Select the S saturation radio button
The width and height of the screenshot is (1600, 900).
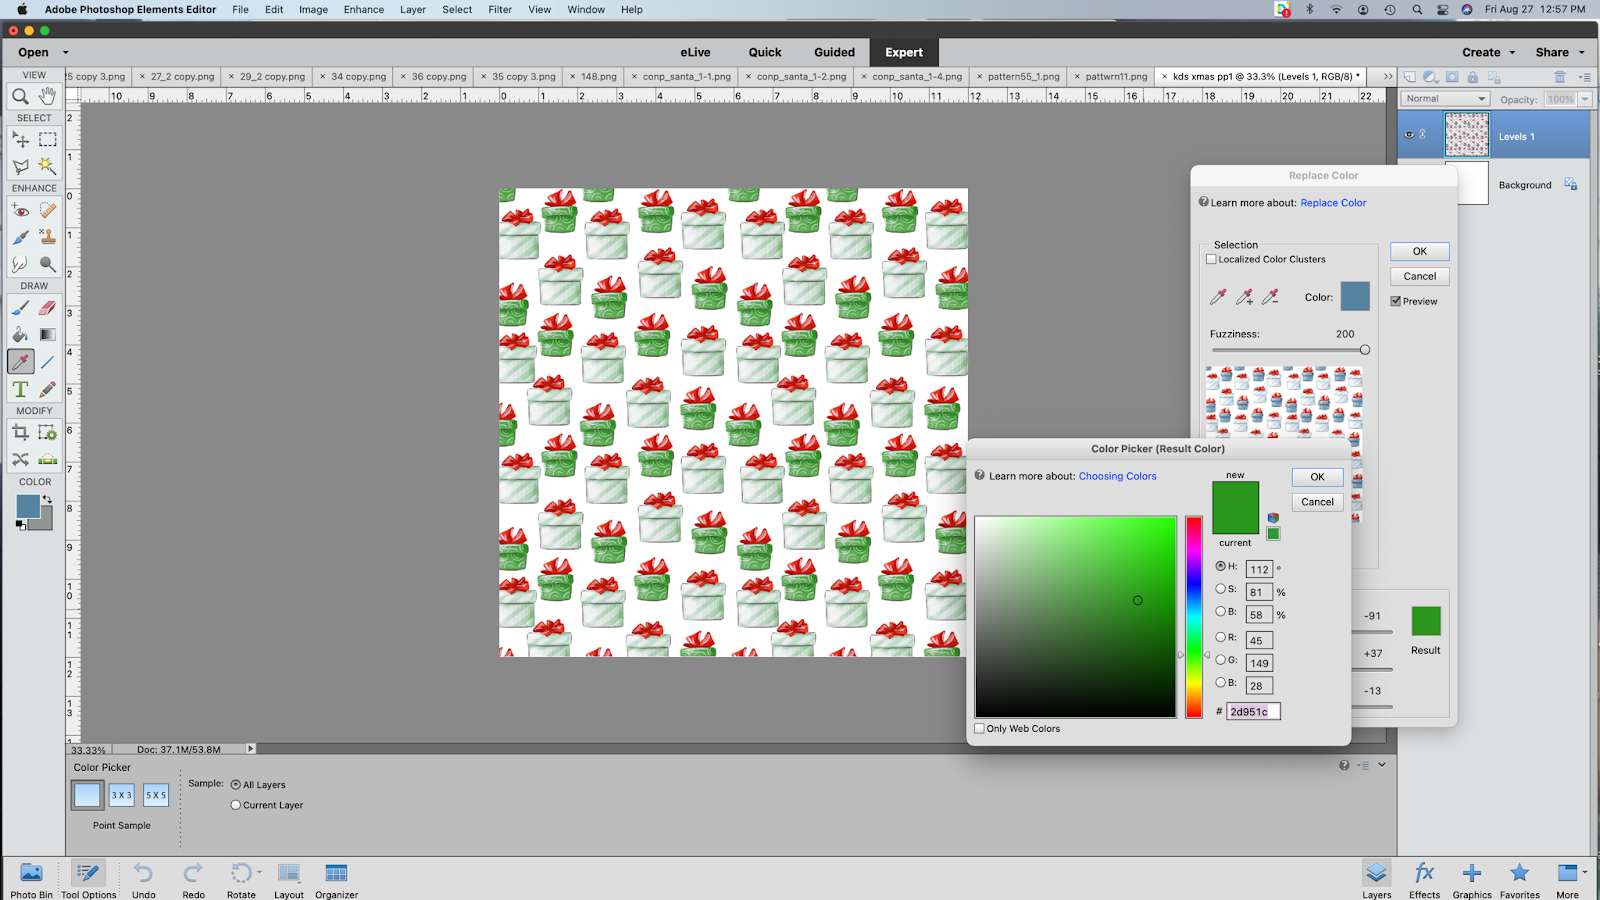point(1220,589)
